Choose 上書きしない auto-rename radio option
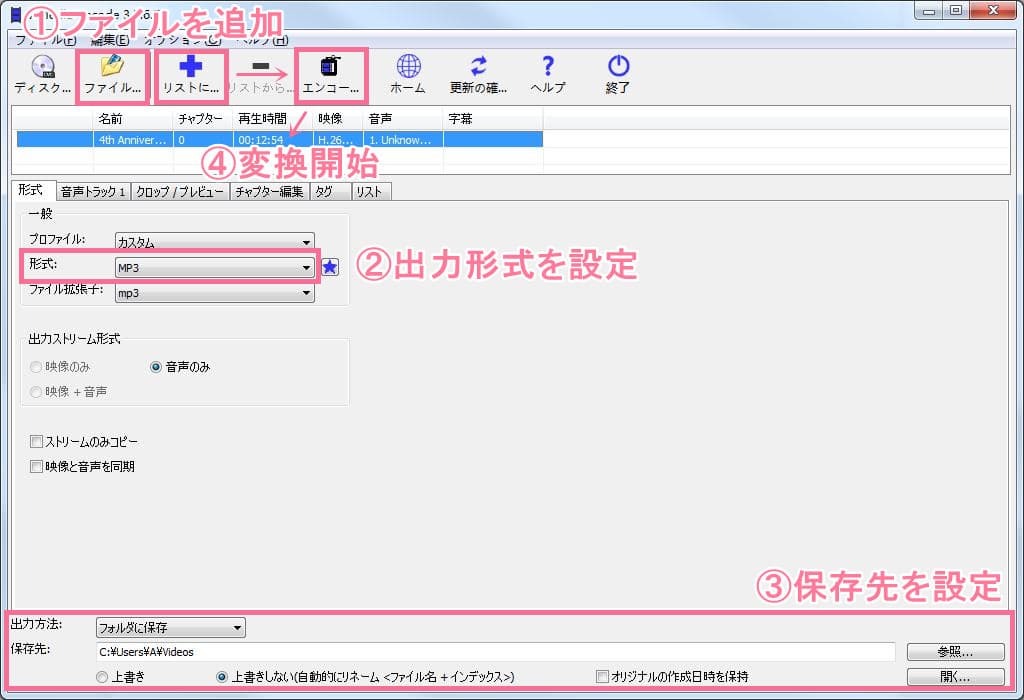Screen dimensions: 1024x700 coord(222,677)
